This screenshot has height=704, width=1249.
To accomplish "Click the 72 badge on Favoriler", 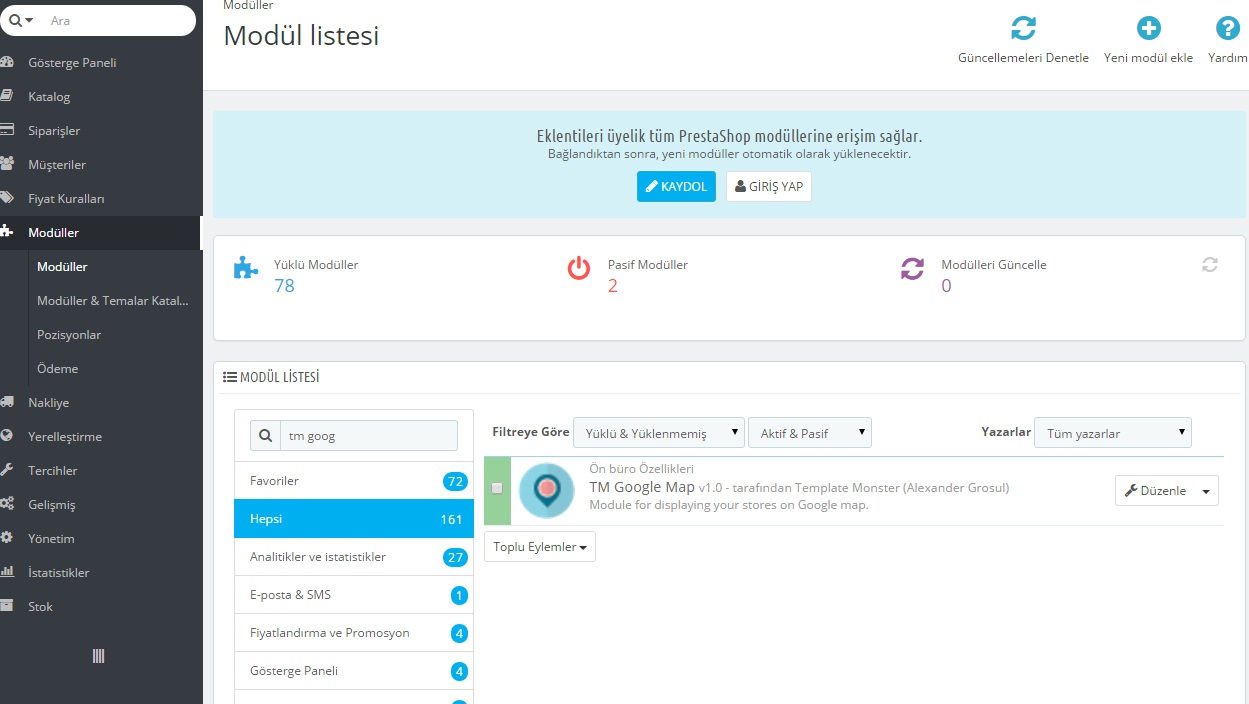I will tap(455, 481).
